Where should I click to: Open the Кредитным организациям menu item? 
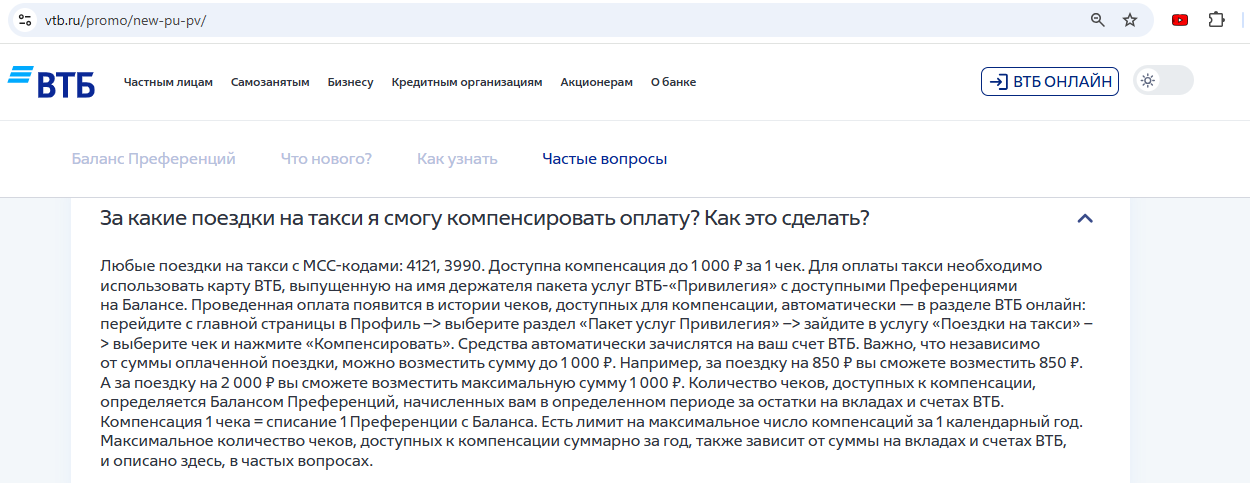pos(467,82)
